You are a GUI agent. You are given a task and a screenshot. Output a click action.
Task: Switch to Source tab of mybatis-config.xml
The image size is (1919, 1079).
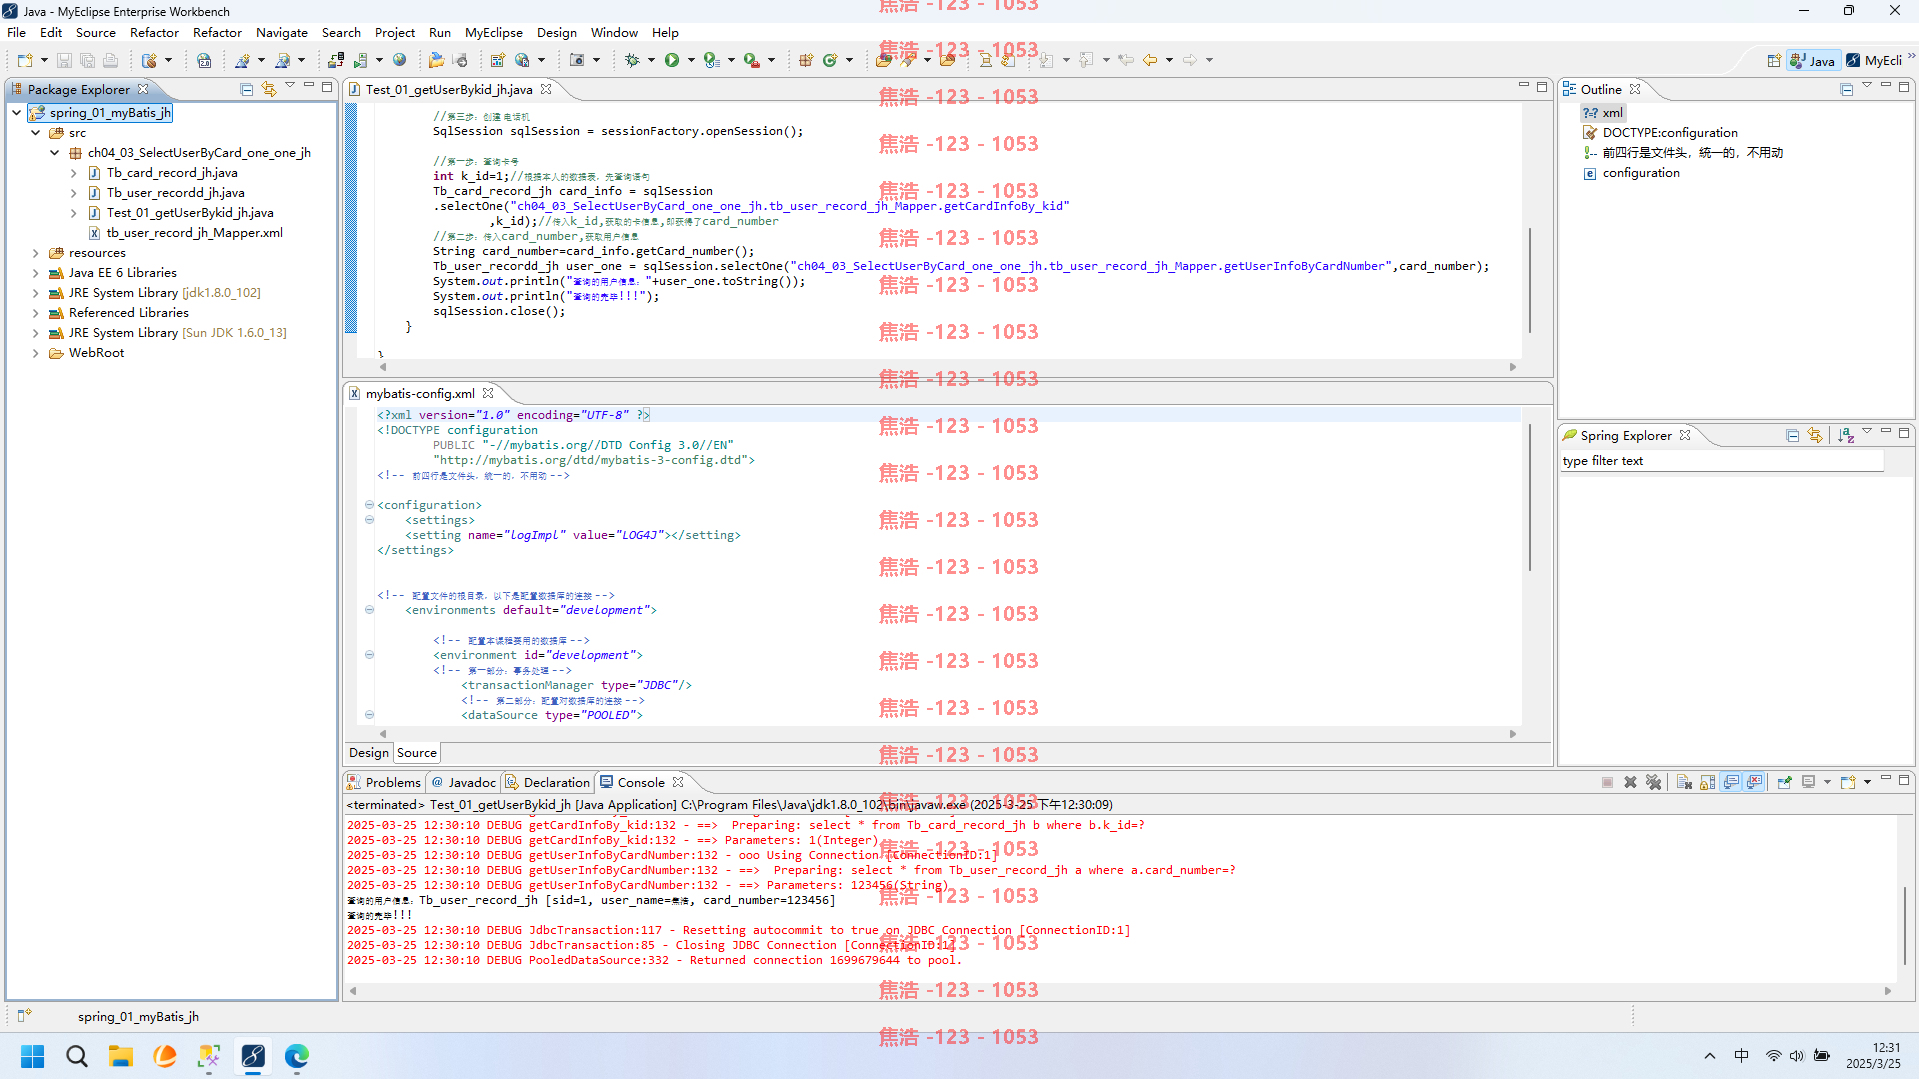pos(416,753)
